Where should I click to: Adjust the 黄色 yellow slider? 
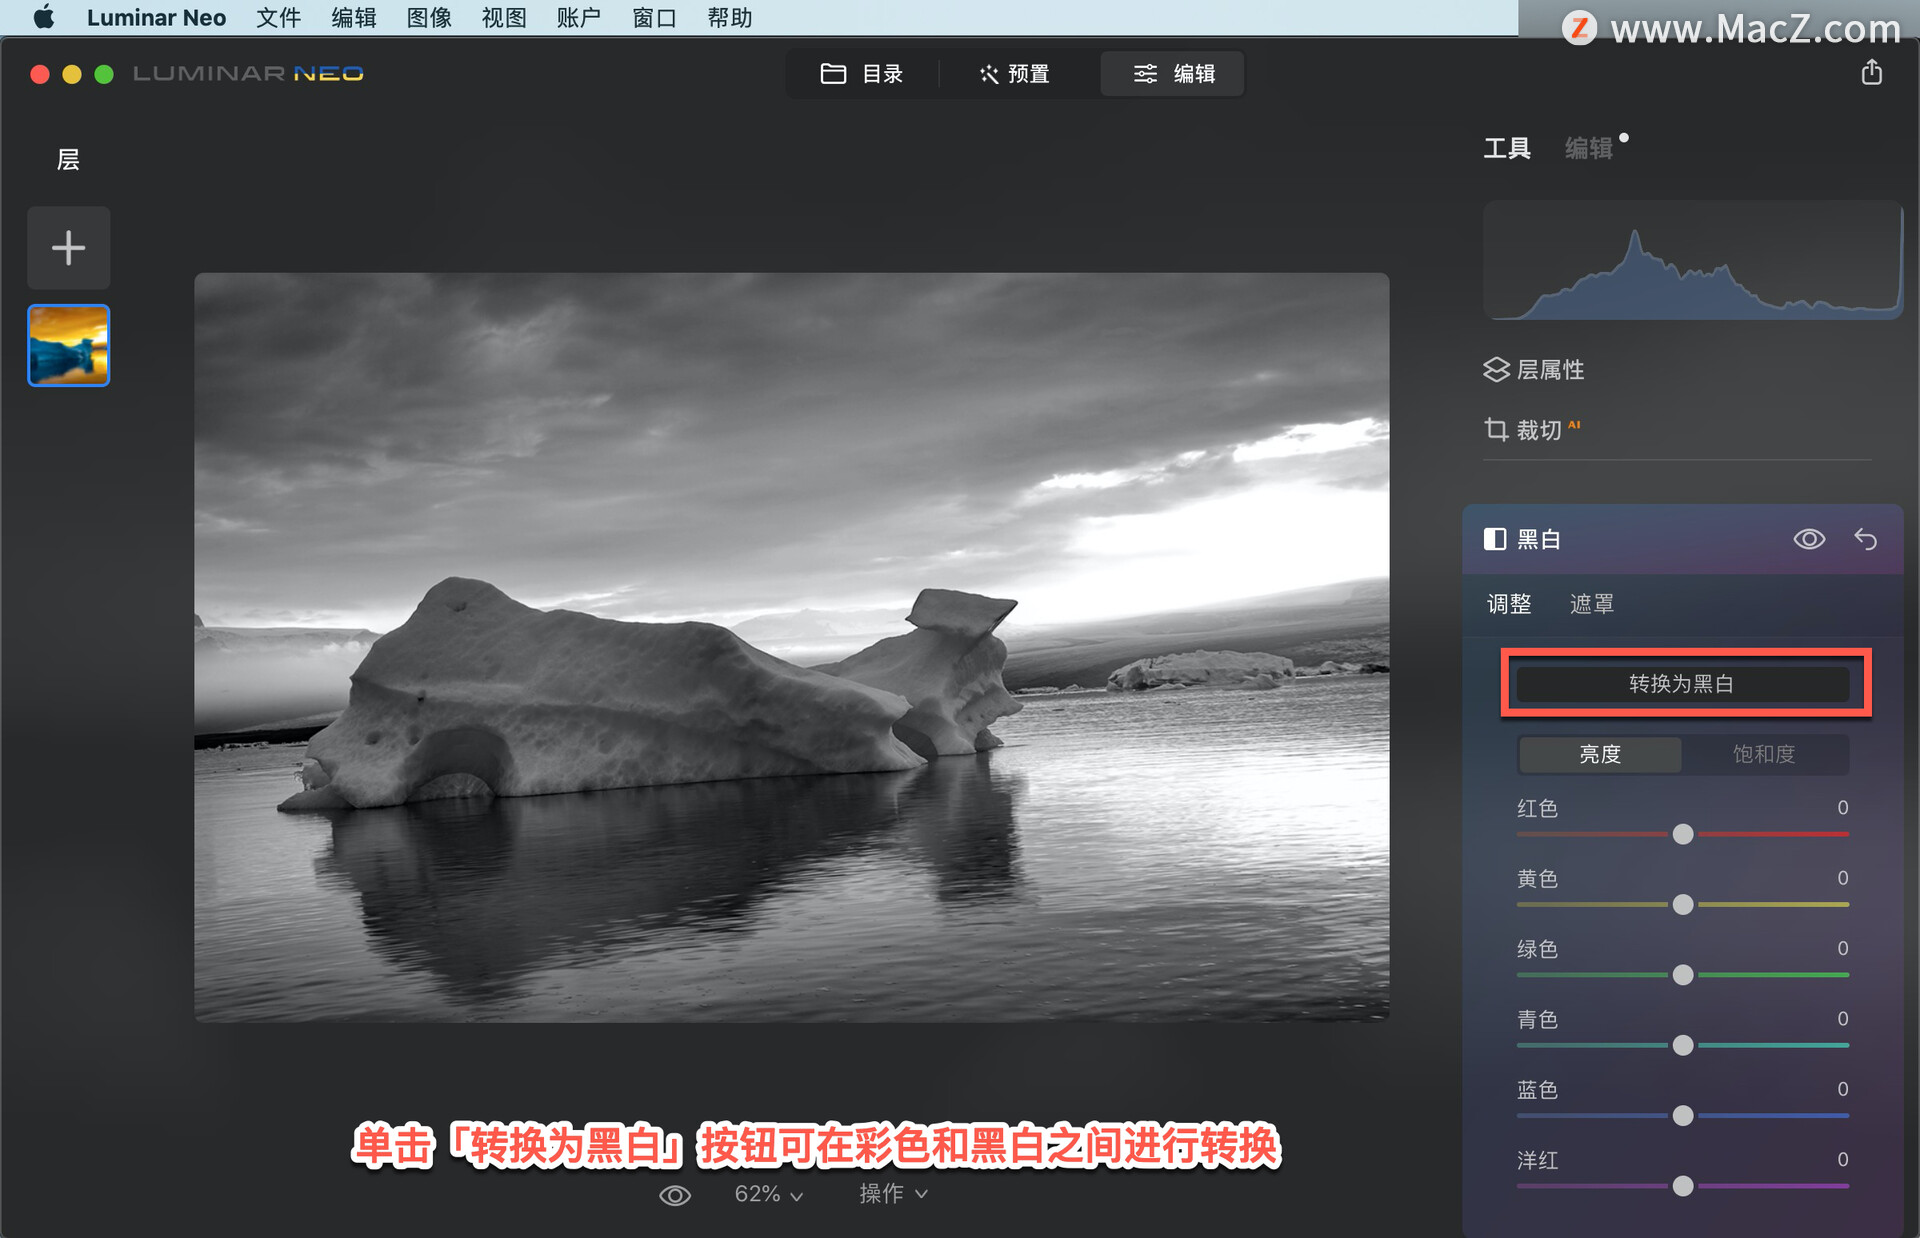click(1683, 904)
